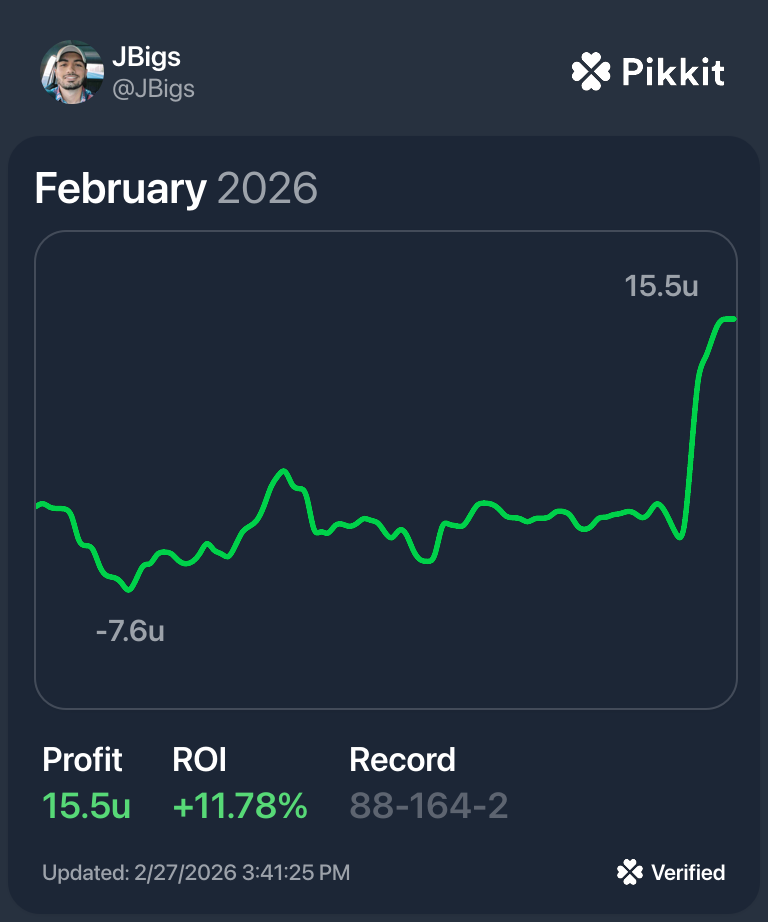Screen dimensions: 768x922
Task: Click the Updated timestamp text
Action: tap(196, 873)
